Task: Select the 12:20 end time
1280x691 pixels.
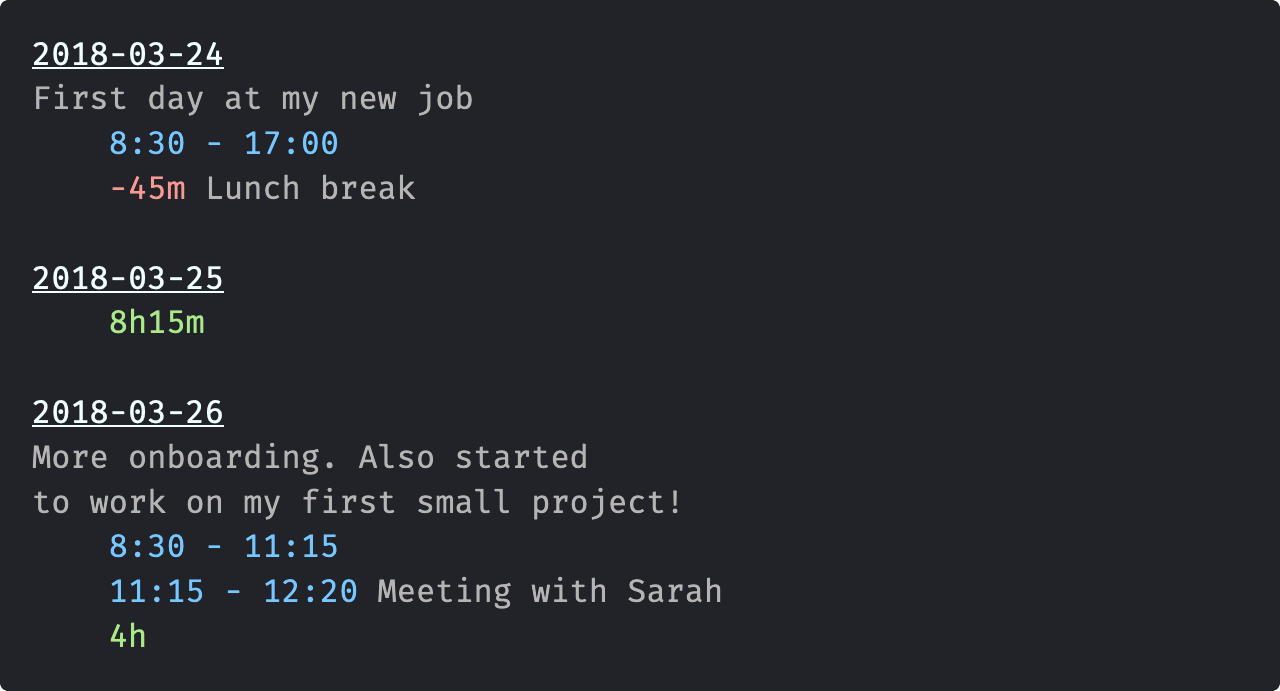Action: 310,592
